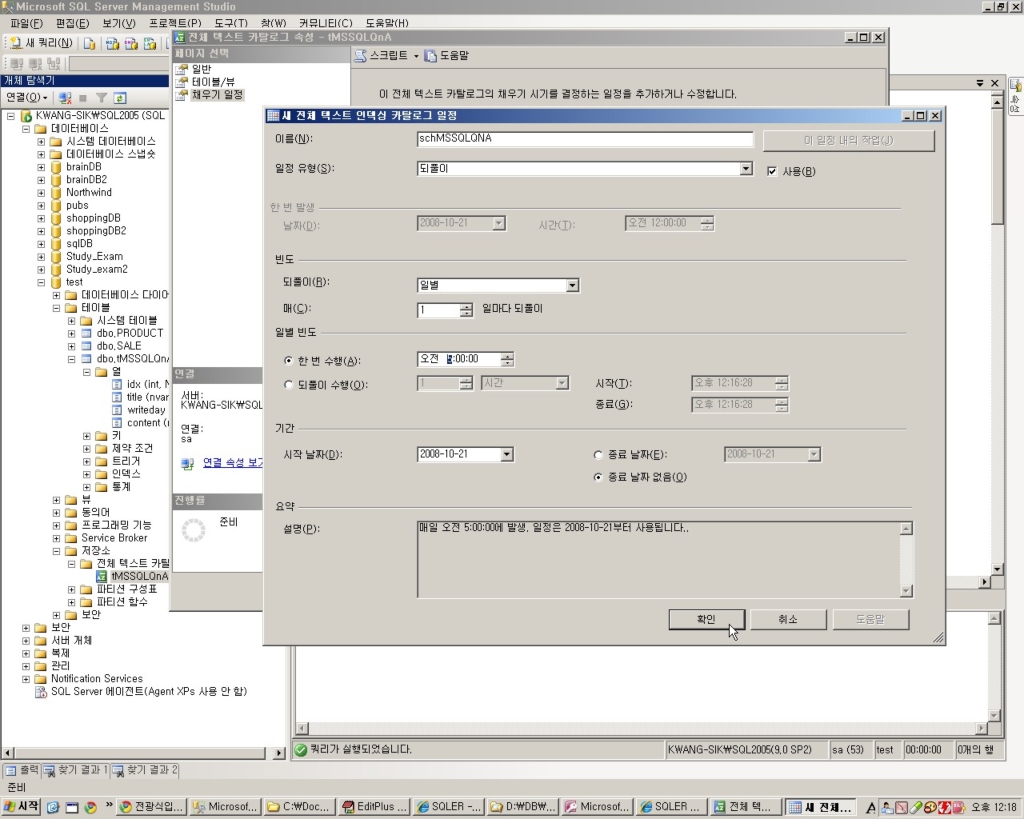Open the 파일(F) menu
Screen dimensions: 1024x819
27,23
